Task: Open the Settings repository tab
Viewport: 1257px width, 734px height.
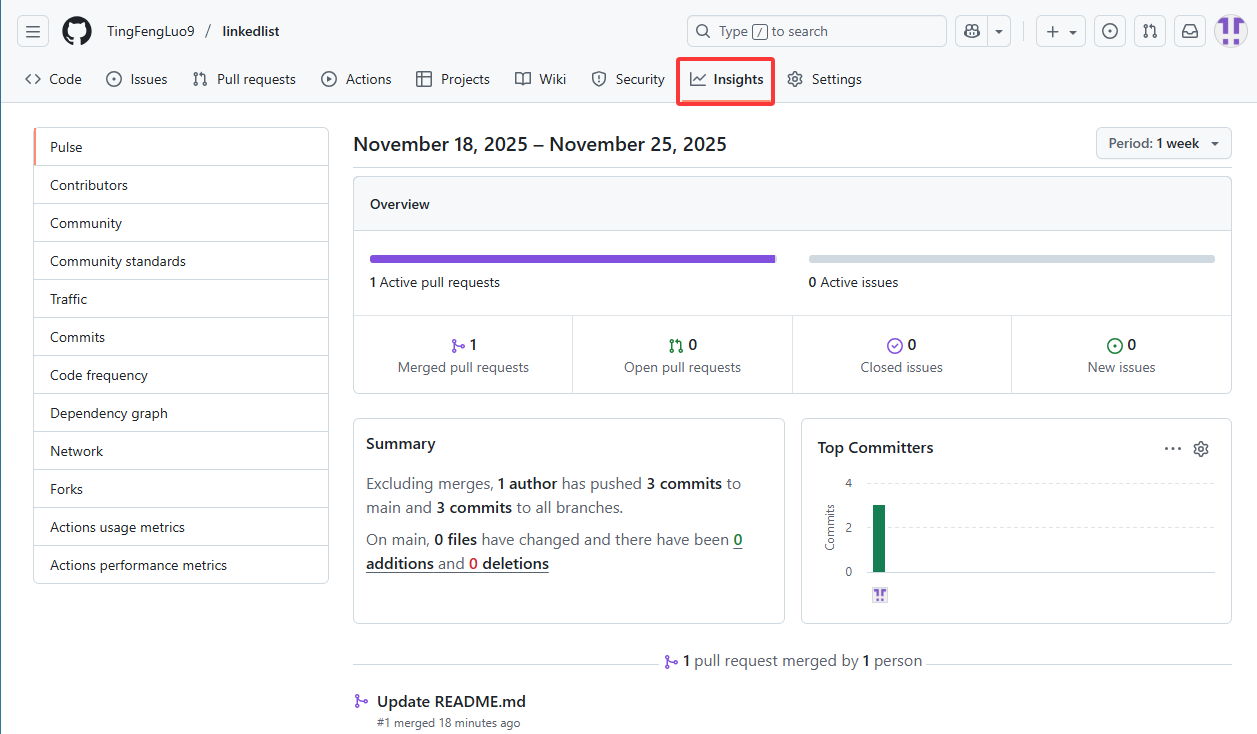Action: (x=824, y=79)
